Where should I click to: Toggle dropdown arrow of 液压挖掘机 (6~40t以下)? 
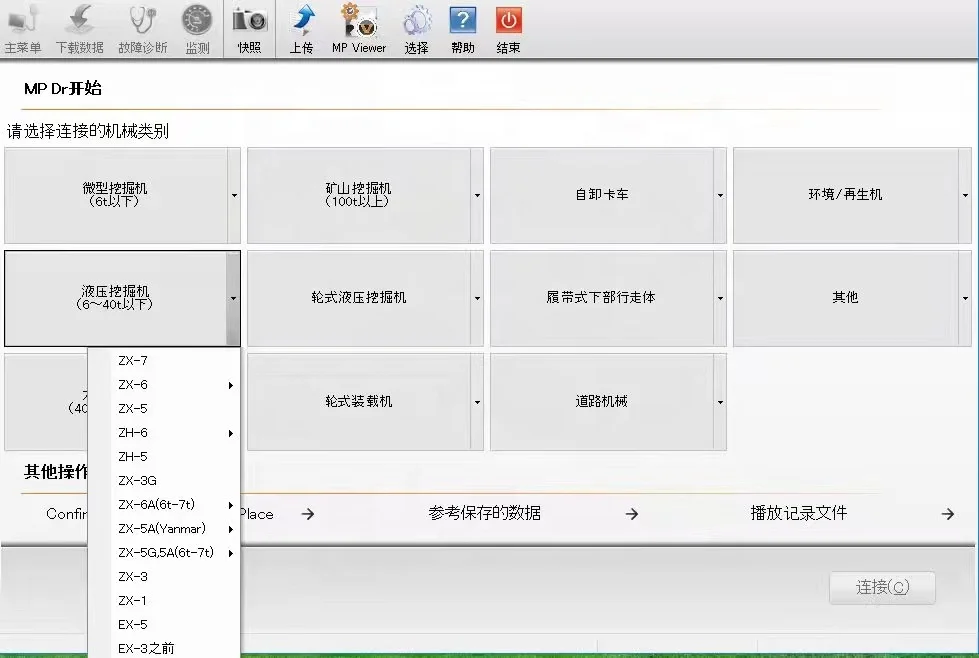pyautogui.click(x=234, y=298)
